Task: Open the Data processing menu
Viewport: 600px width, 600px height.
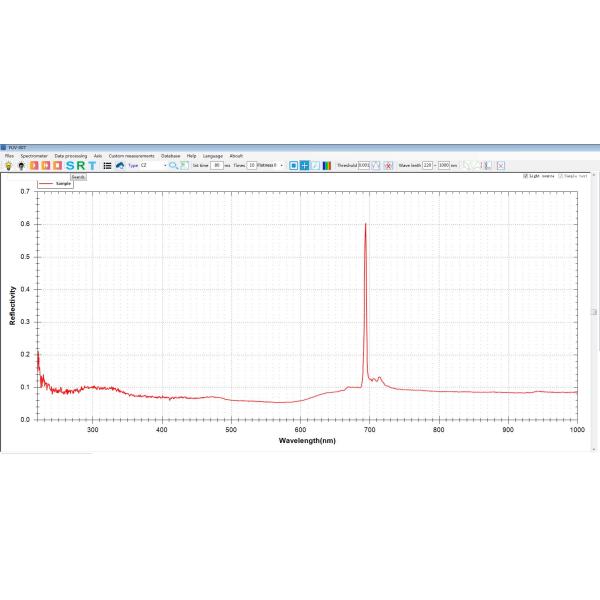Action: (x=71, y=156)
